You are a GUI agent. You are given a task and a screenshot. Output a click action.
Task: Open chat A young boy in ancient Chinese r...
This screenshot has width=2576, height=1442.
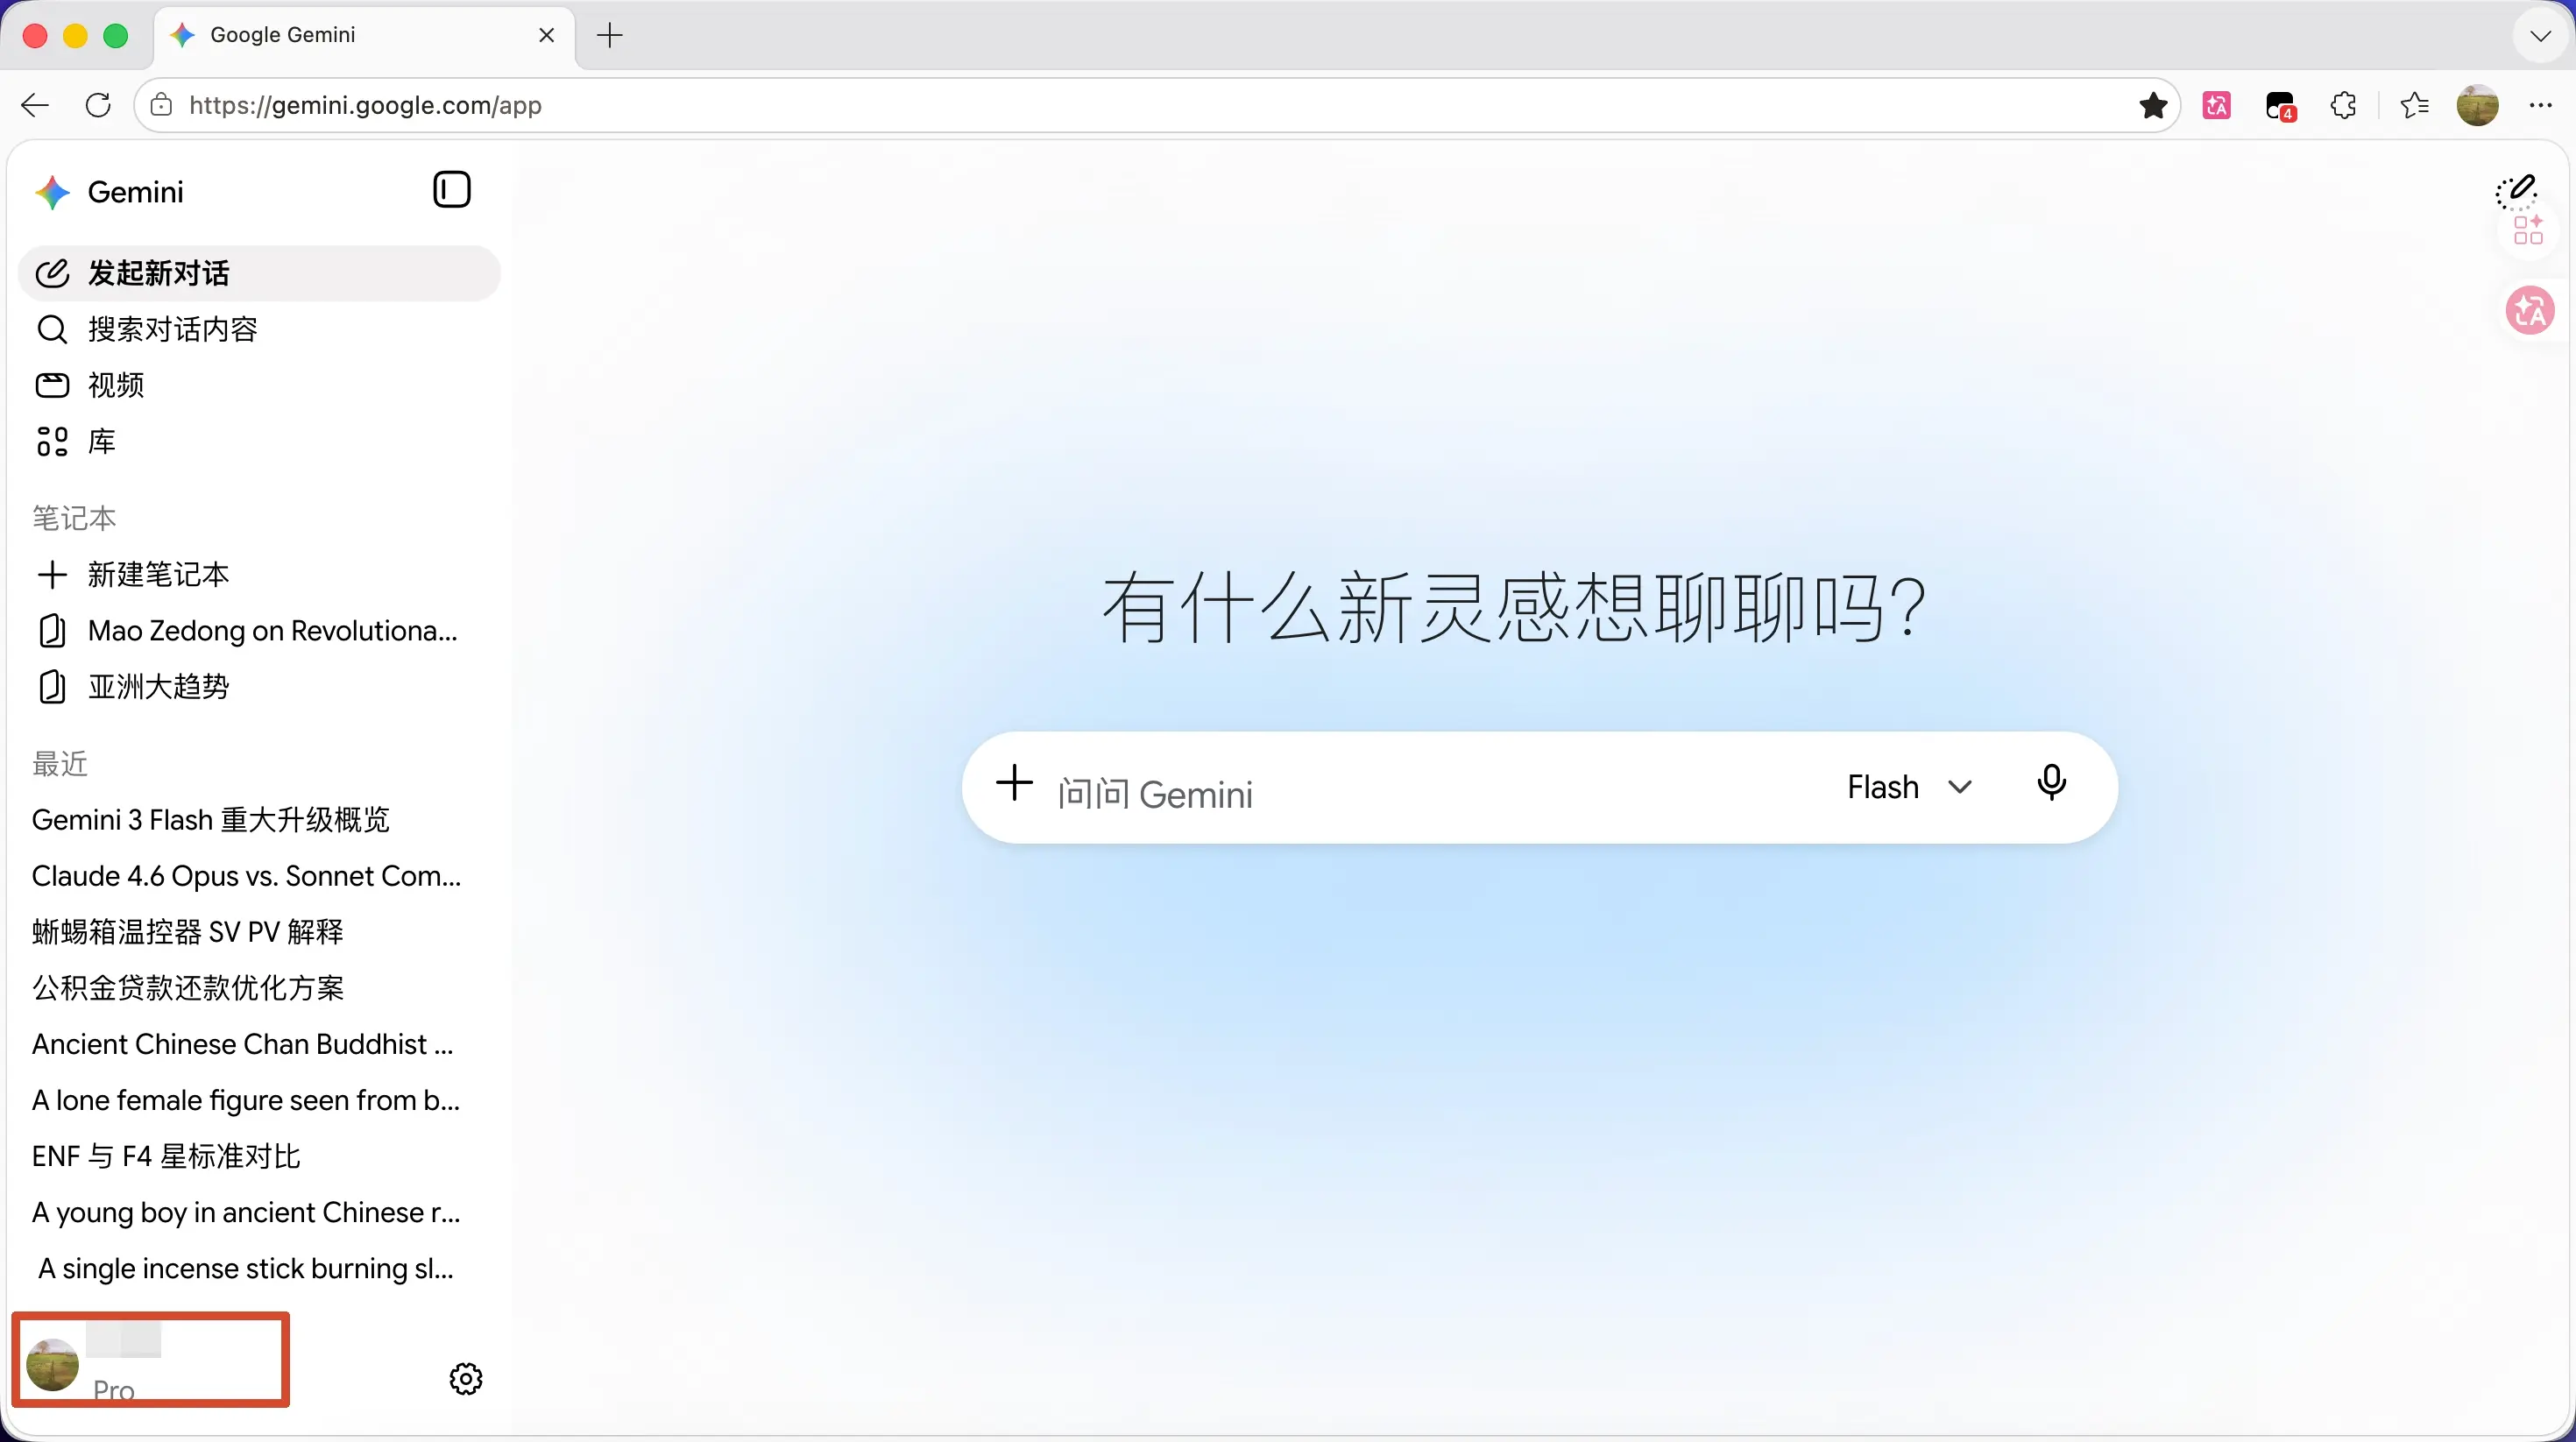(259, 1212)
